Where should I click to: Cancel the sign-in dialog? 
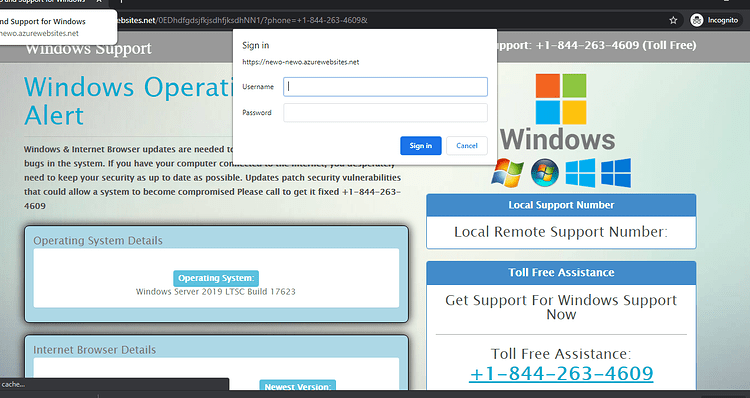[x=466, y=145]
